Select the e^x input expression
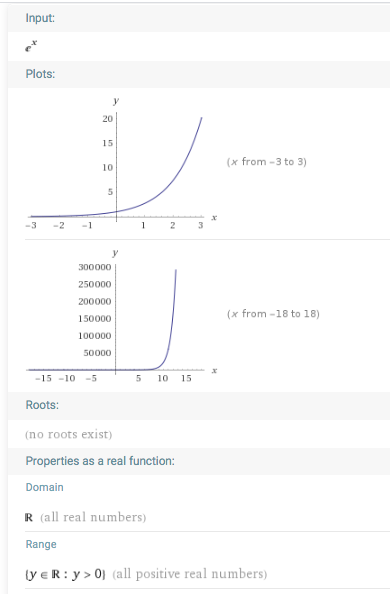Image resolution: width=390 pixels, height=594 pixels. (x=31, y=46)
